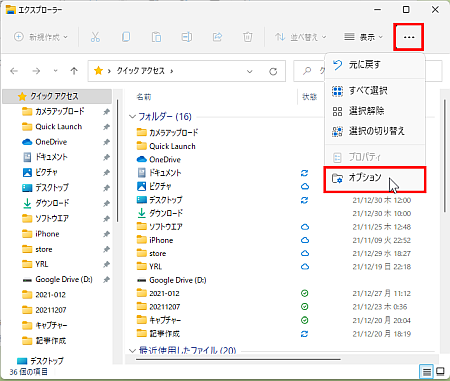Click the file list vertical scrollbar
Viewport: 450px width, 381px height.
click(x=445, y=156)
